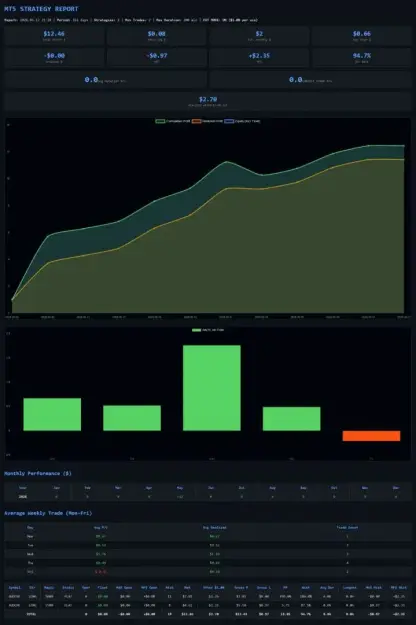The image size is (416, 625).
Task: Toggle the orange series legend swatch
Action: coord(196,121)
